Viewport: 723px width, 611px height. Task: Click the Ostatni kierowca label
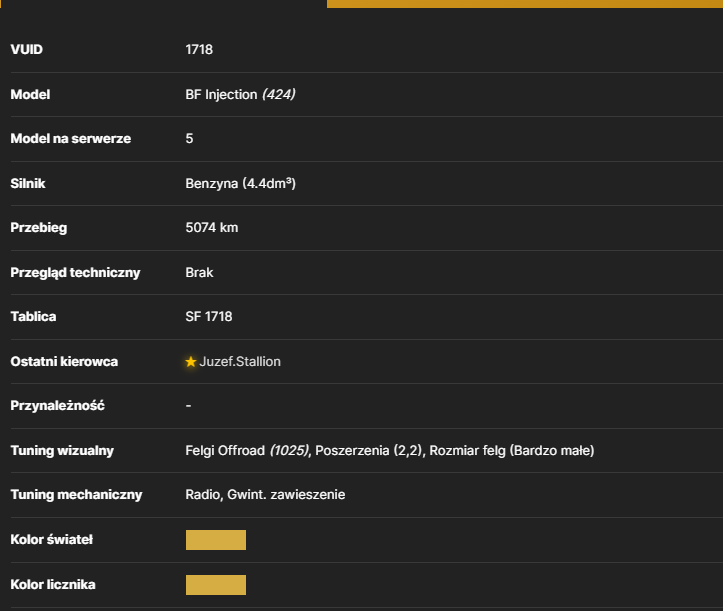(64, 362)
